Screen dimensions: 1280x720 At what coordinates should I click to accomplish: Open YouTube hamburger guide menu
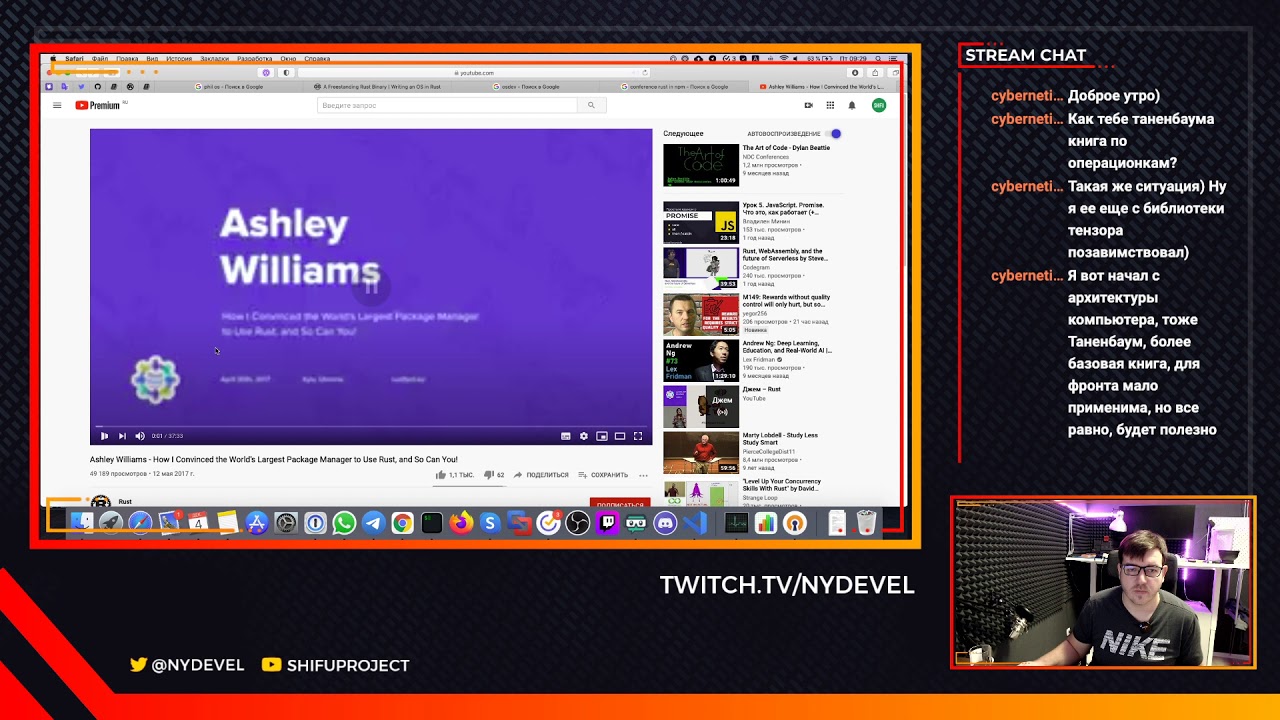(x=57, y=105)
